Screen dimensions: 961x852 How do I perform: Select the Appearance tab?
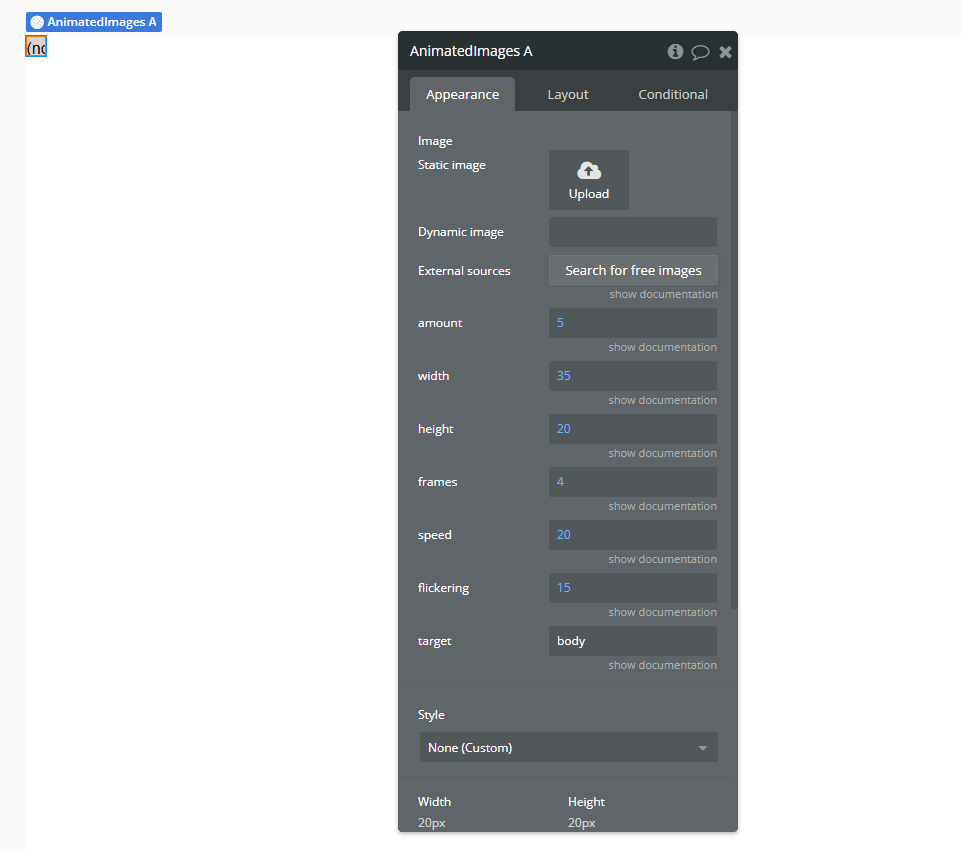(462, 93)
